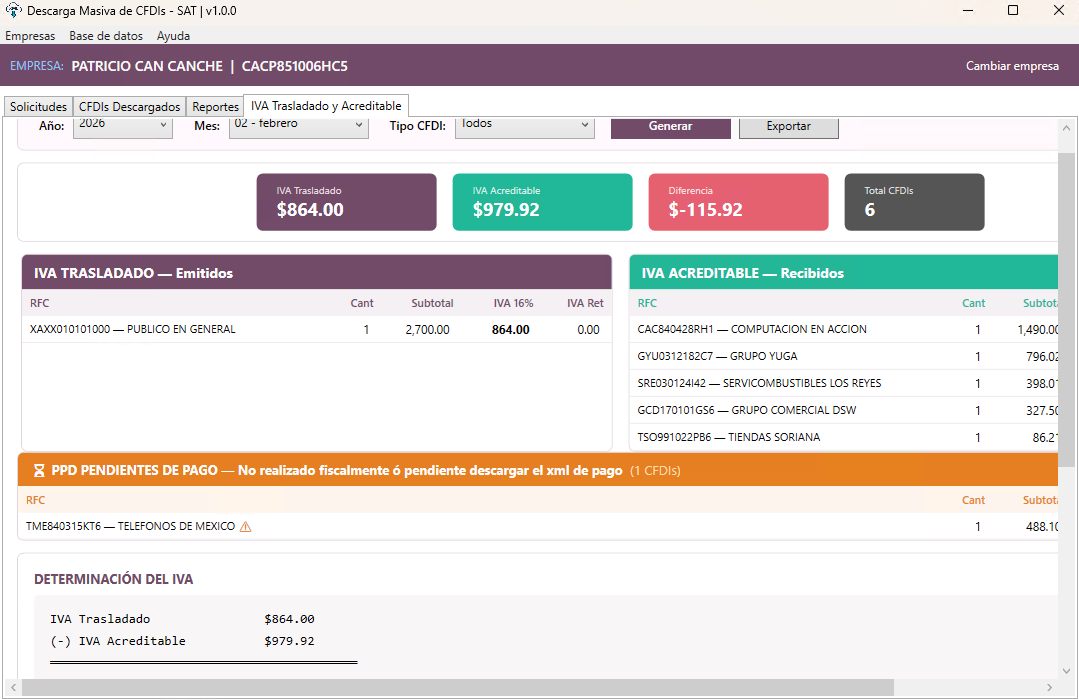Click the horizontal scrollbar thumb
This screenshot has height=700, width=1079.
(458, 688)
